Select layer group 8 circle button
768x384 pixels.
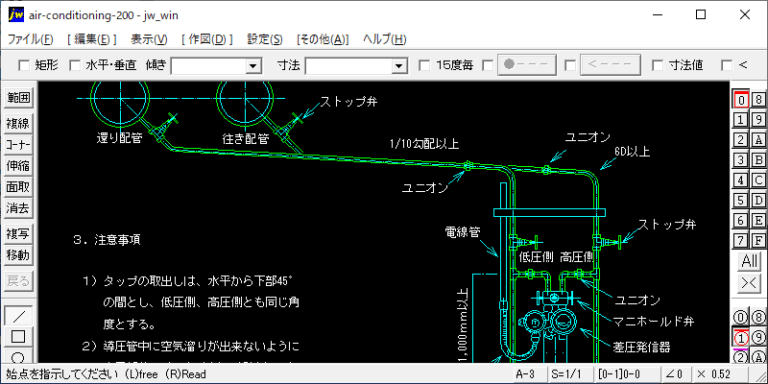click(x=759, y=317)
